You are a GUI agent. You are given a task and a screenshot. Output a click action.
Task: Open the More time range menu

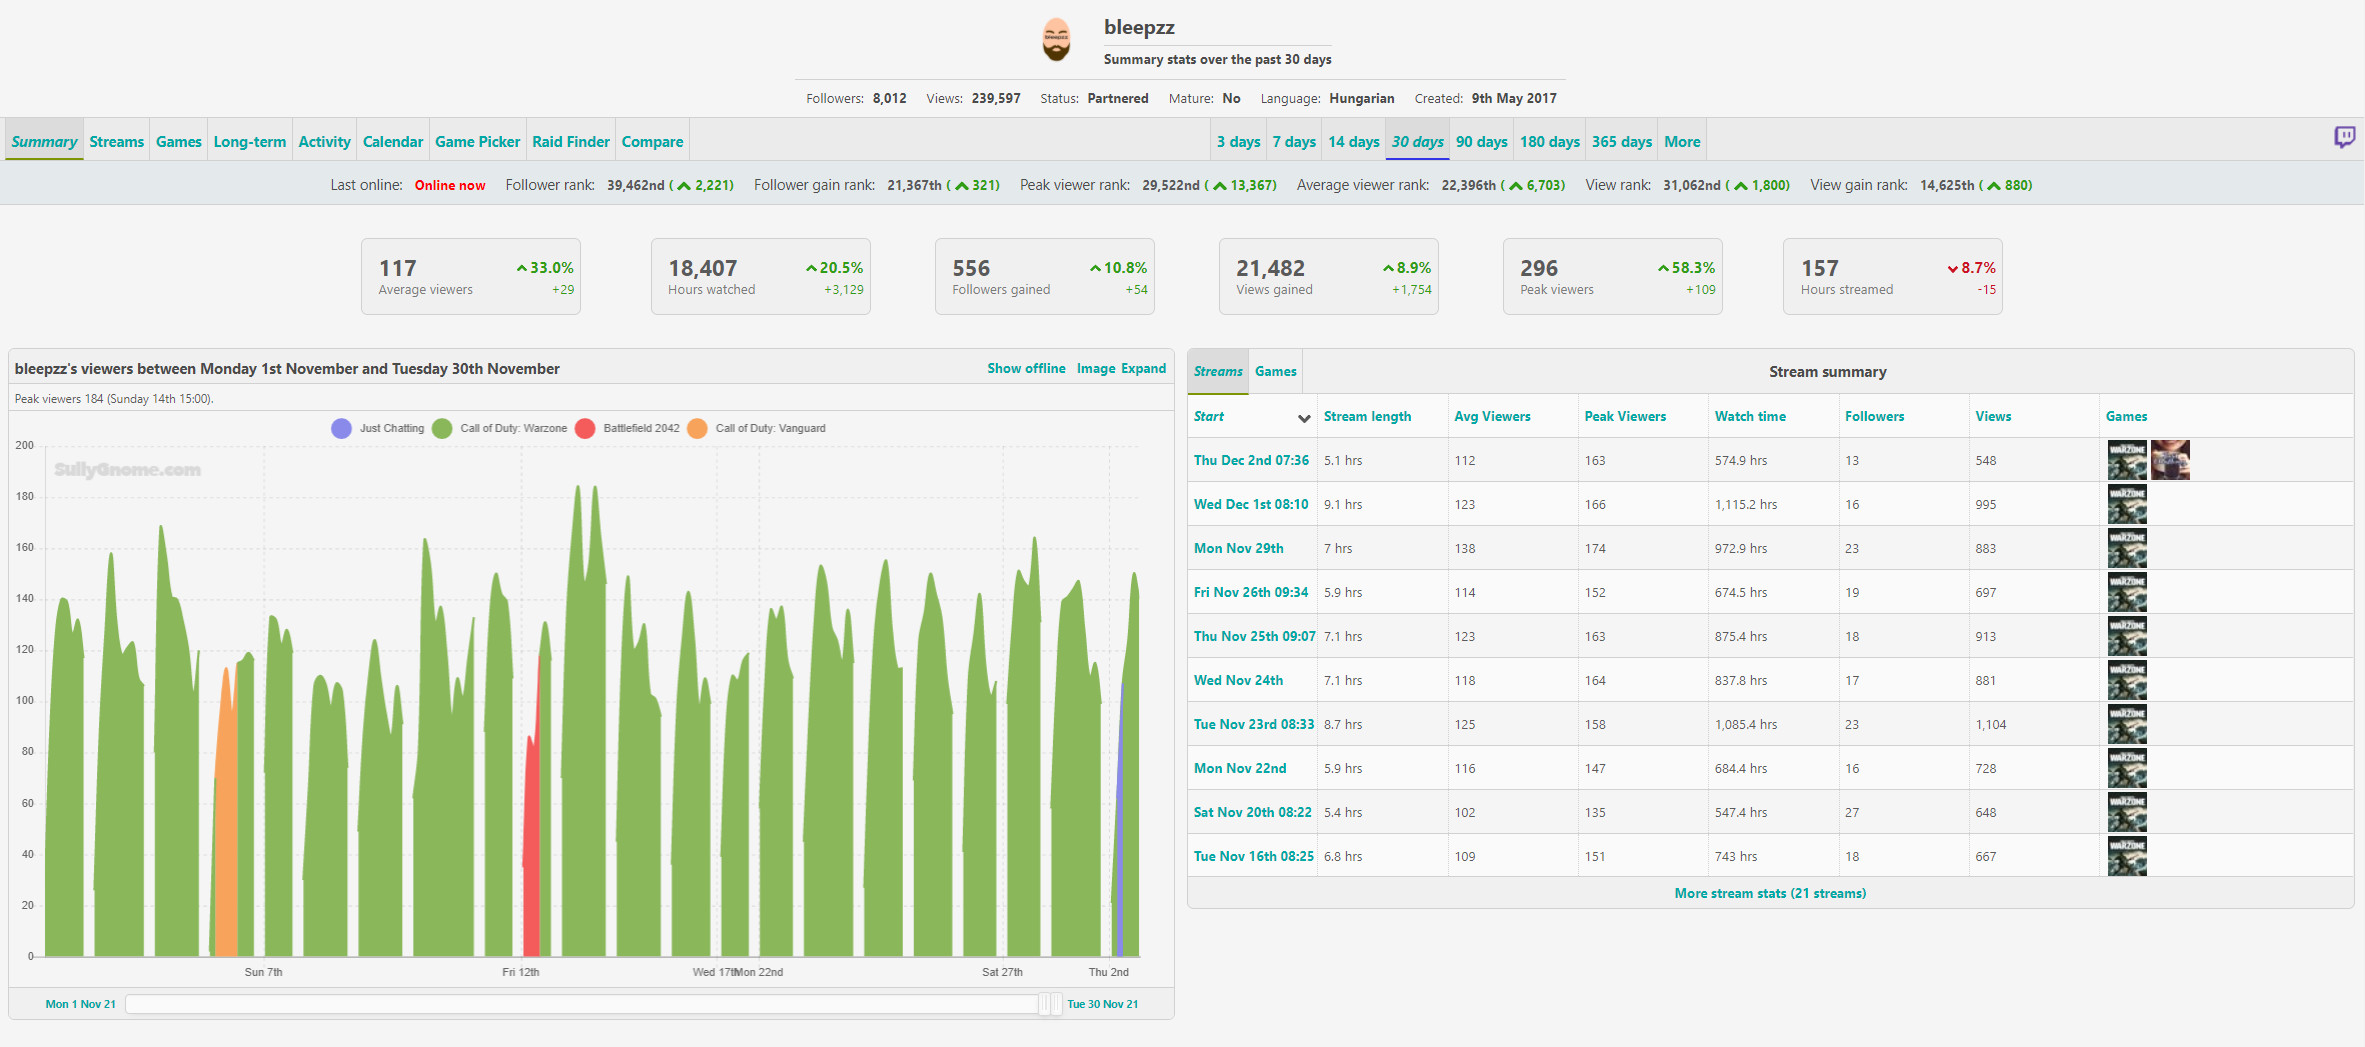click(x=1682, y=142)
